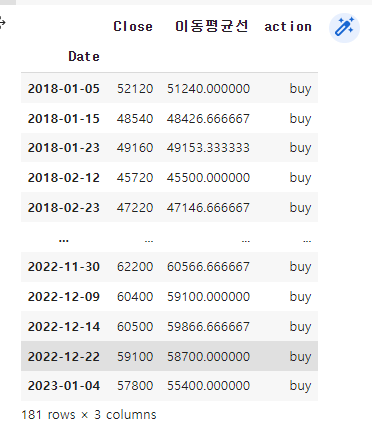Select the 이동평균선 column header
Viewport: 372px width, 421px height.
click(x=212, y=26)
